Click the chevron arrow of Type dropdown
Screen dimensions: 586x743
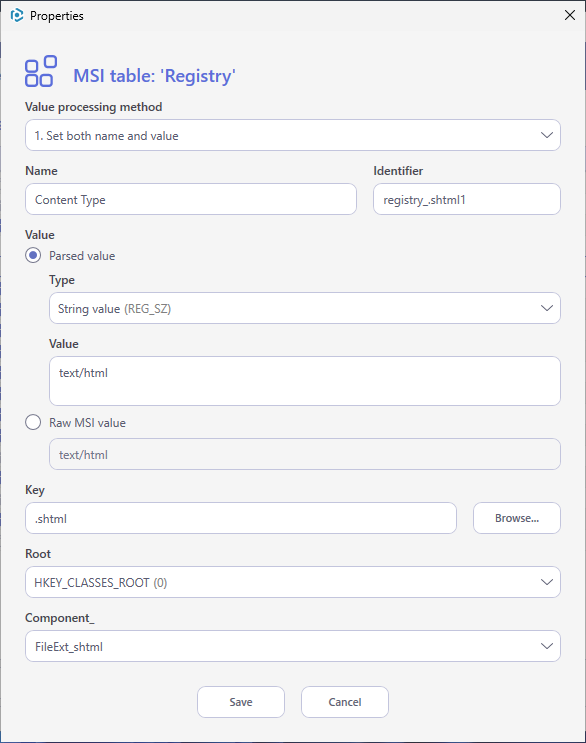[x=547, y=308]
